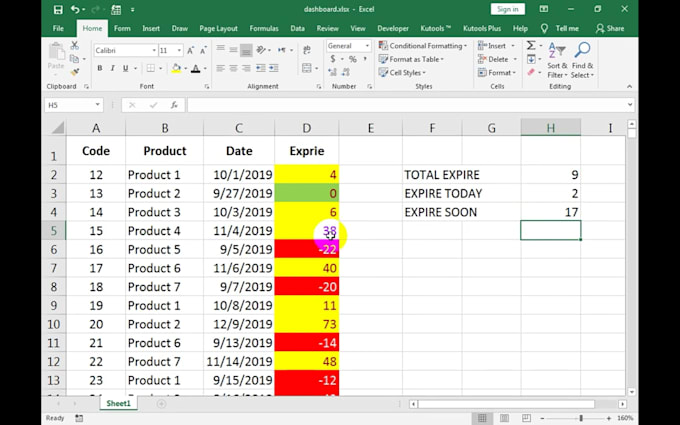680x425 pixels.
Task: Open the font size 11 dropdown
Action: click(x=179, y=51)
